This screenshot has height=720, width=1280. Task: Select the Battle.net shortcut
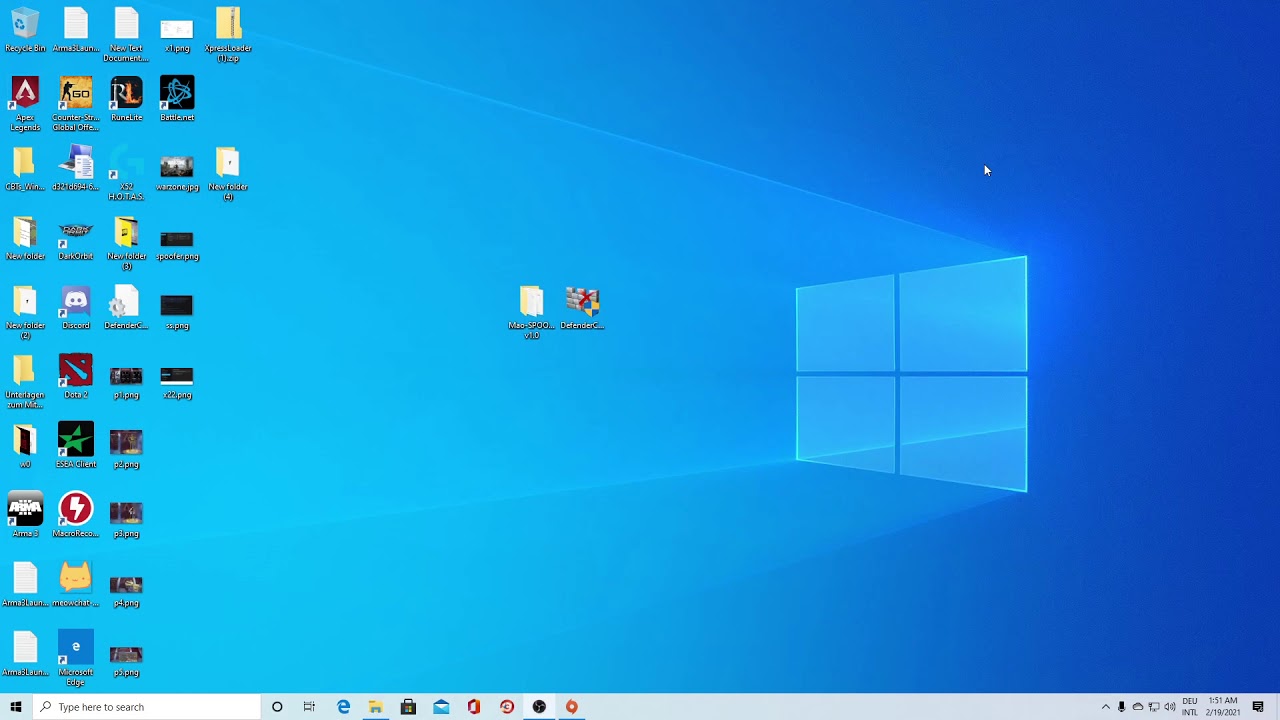point(177,99)
